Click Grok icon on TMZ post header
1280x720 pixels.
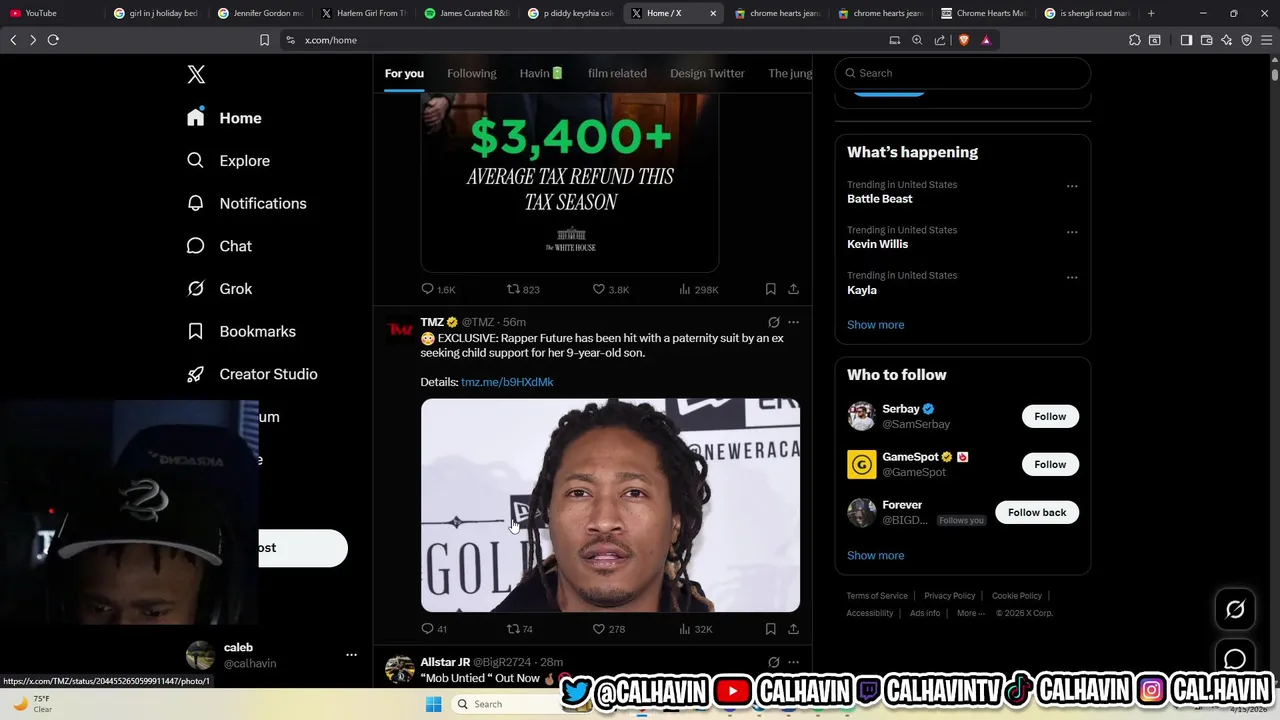773,322
